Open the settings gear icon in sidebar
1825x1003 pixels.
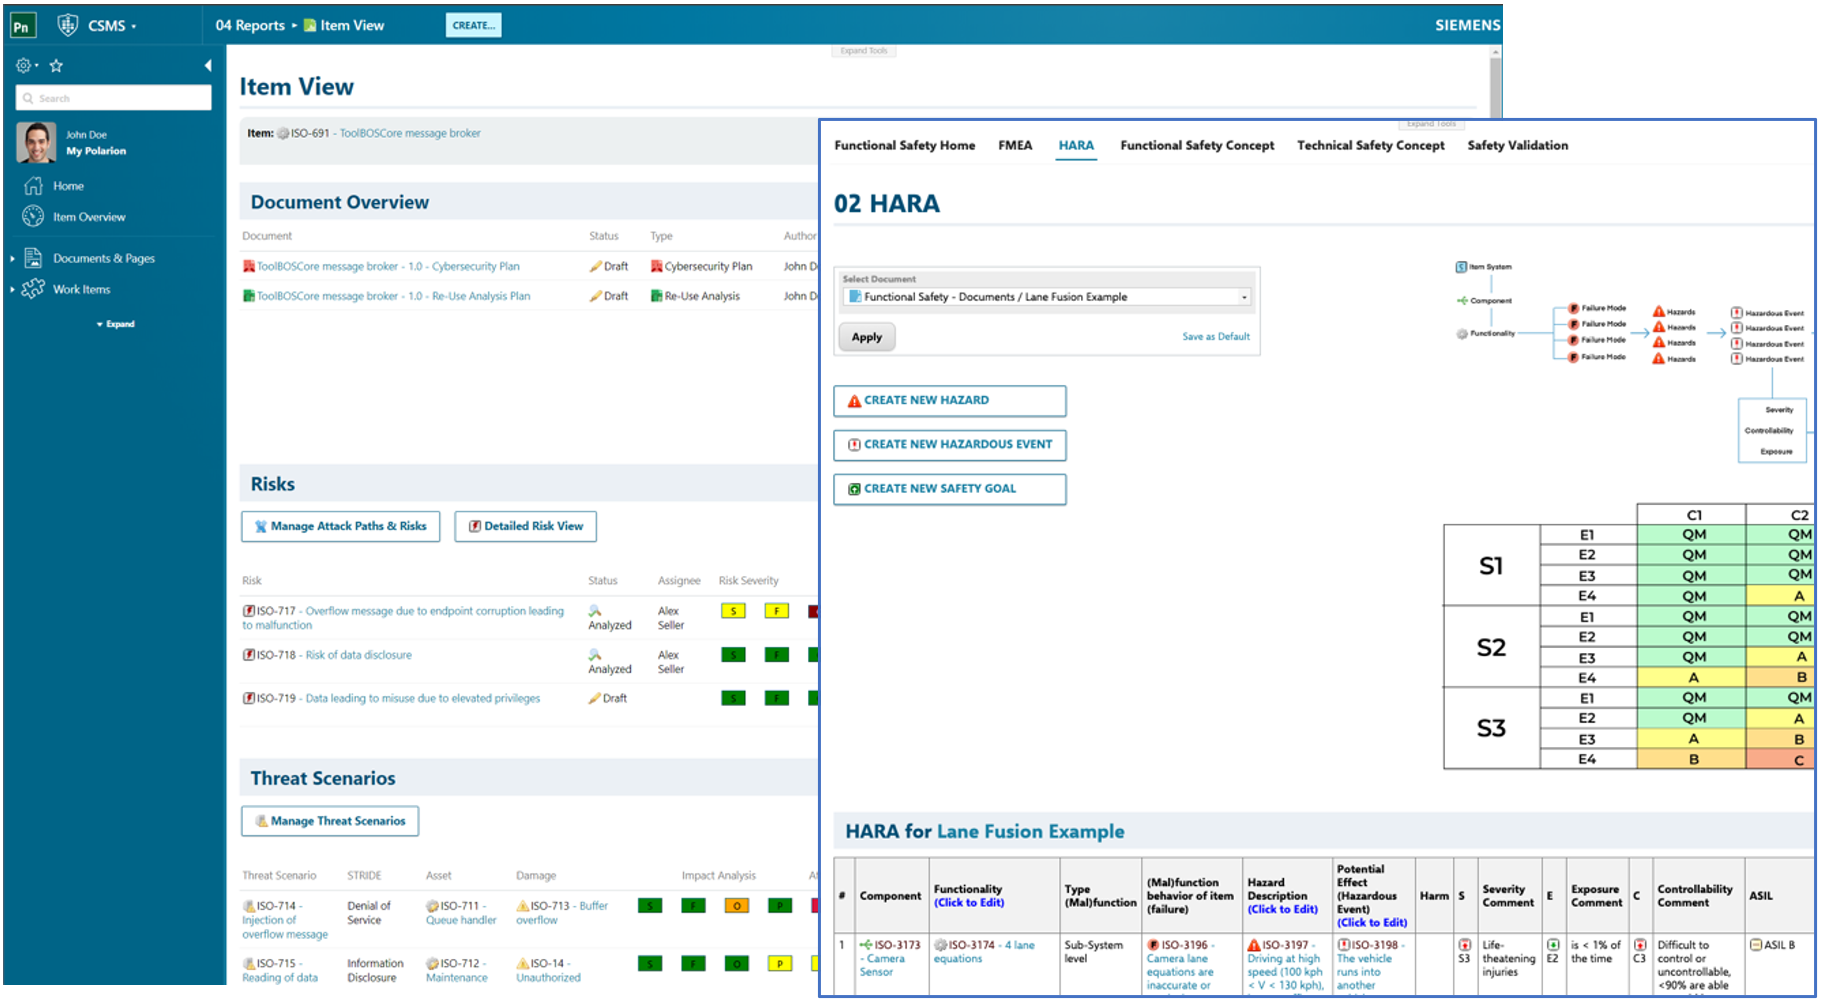click(x=22, y=64)
